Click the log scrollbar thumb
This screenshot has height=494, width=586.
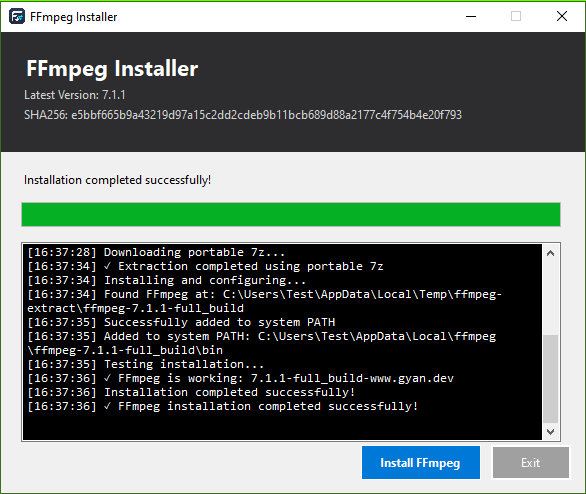click(550, 379)
